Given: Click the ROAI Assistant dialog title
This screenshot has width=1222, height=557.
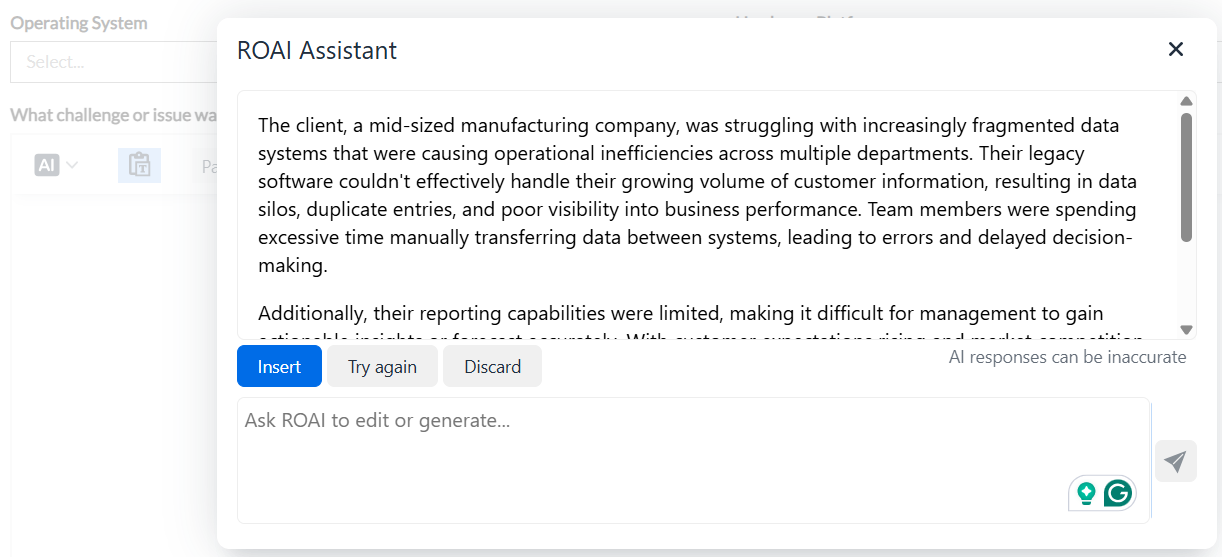Looking at the screenshot, I should point(317,50).
